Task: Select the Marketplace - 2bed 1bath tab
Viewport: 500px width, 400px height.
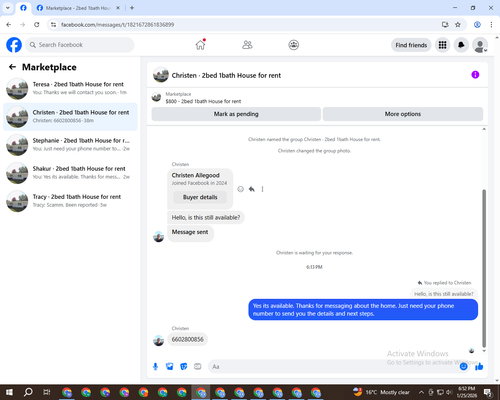Action: coord(78,8)
